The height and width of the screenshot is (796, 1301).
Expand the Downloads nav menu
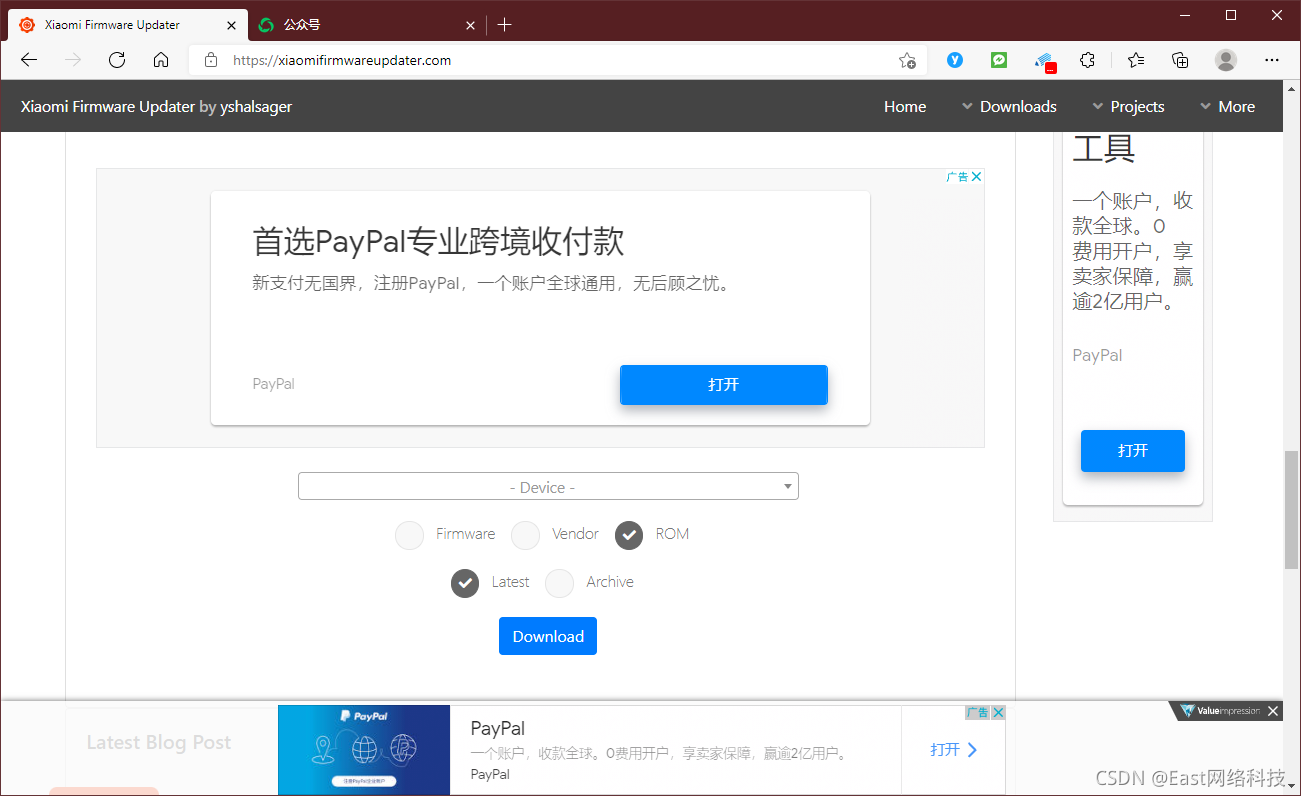(1009, 107)
